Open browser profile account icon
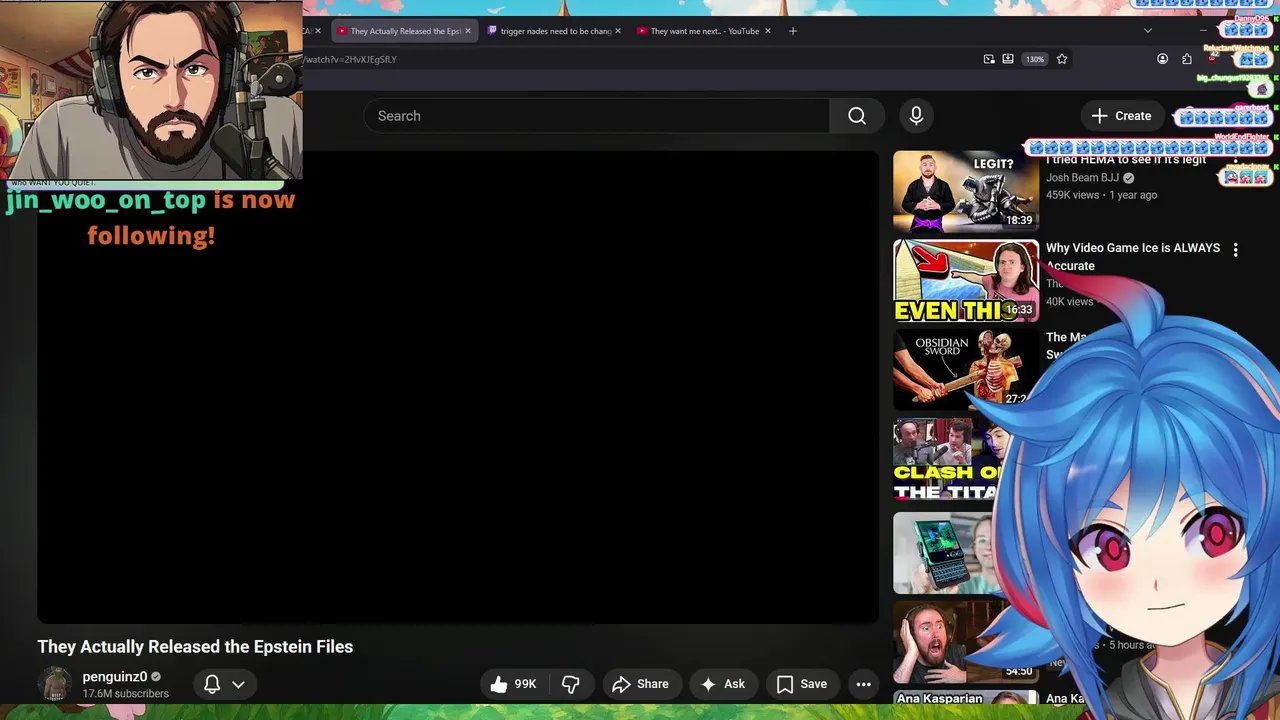This screenshot has height=720, width=1280. (1162, 59)
